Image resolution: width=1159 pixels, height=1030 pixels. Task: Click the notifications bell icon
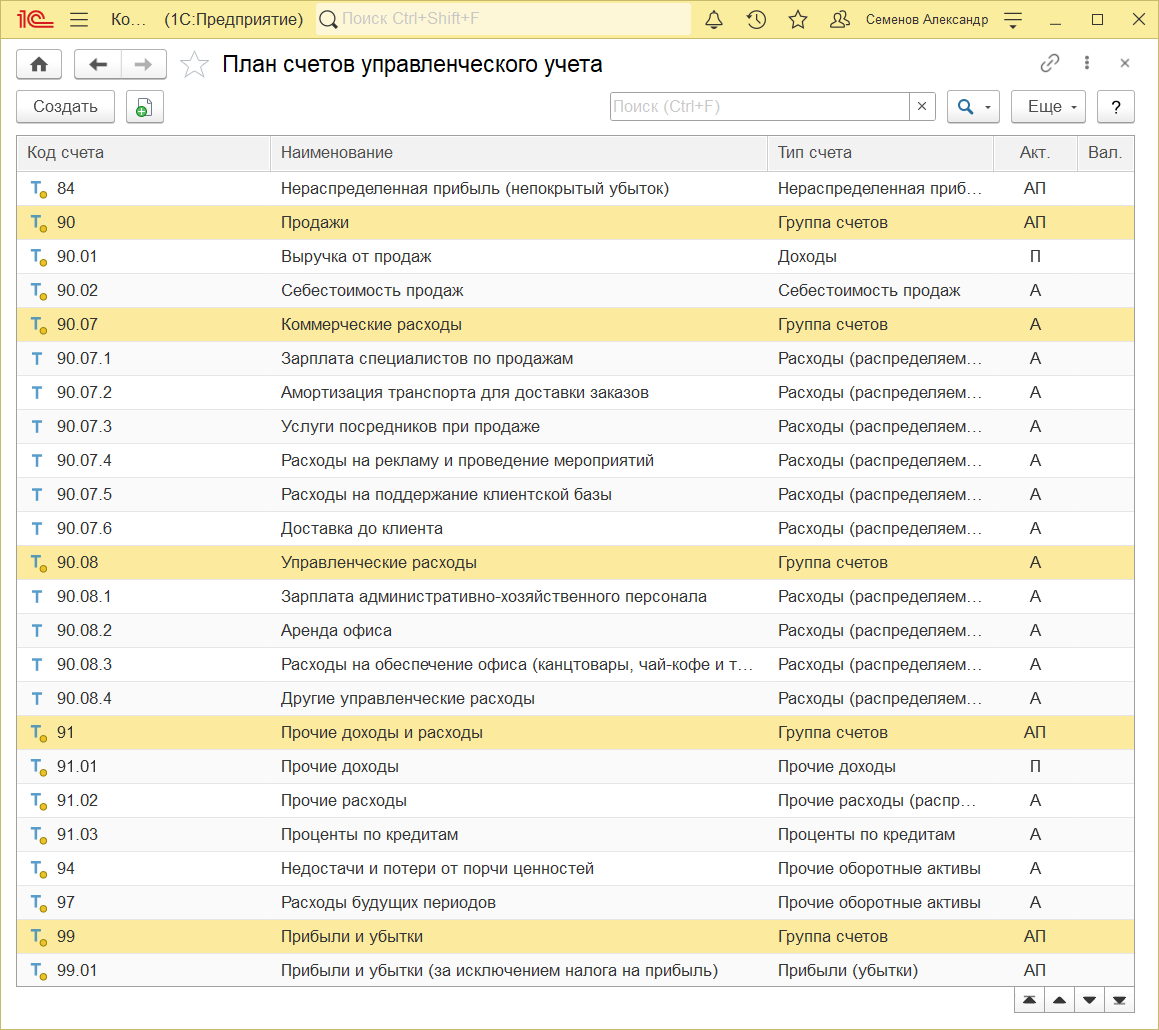tap(714, 19)
